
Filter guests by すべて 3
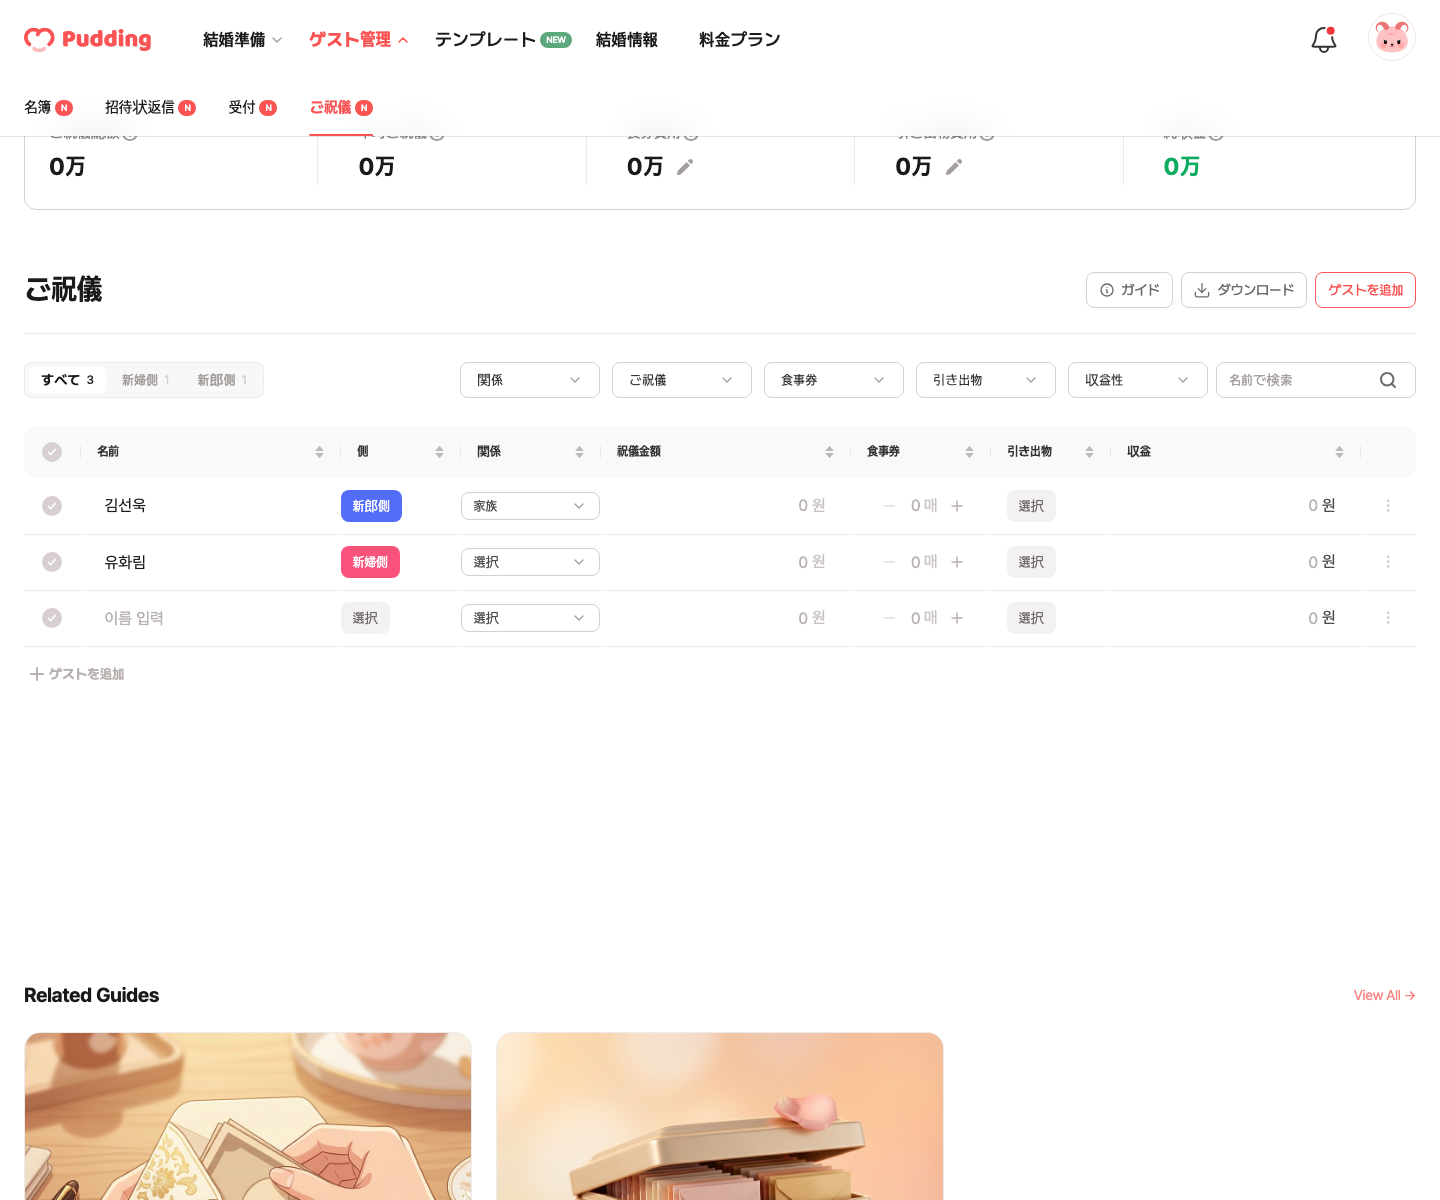click(x=68, y=380)
